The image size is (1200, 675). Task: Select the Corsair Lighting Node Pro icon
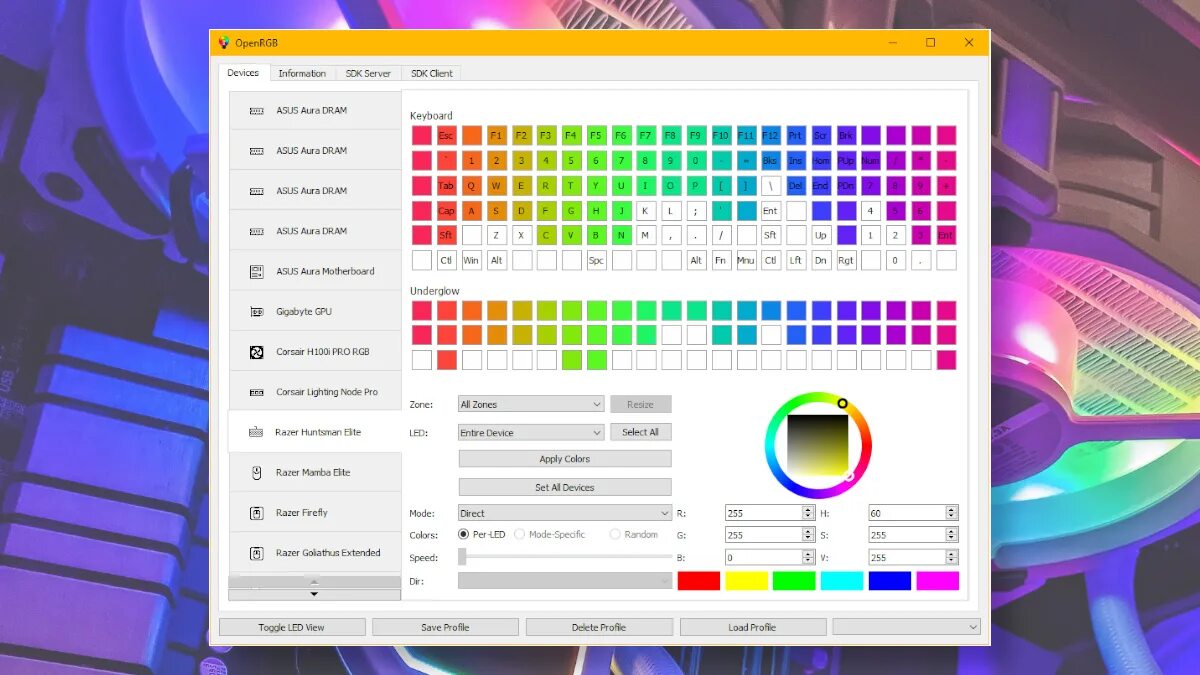point(256,392)
